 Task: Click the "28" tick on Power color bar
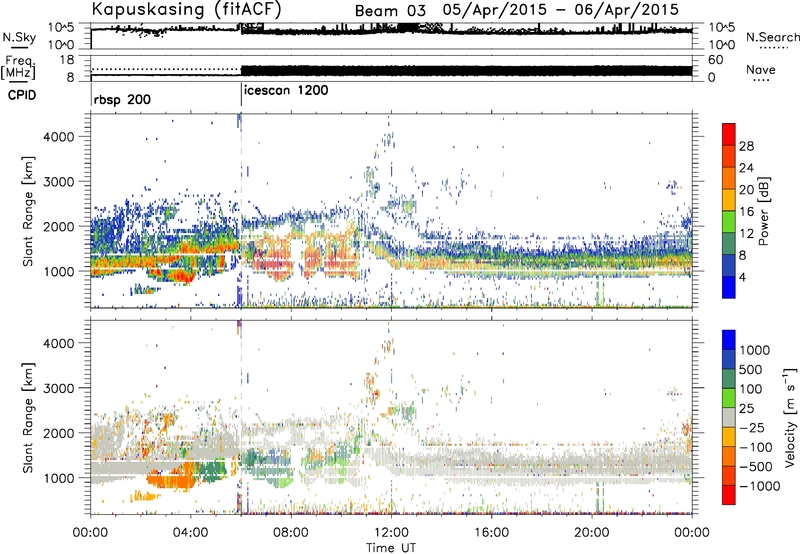pyautogui.click(x=746, y=146)
